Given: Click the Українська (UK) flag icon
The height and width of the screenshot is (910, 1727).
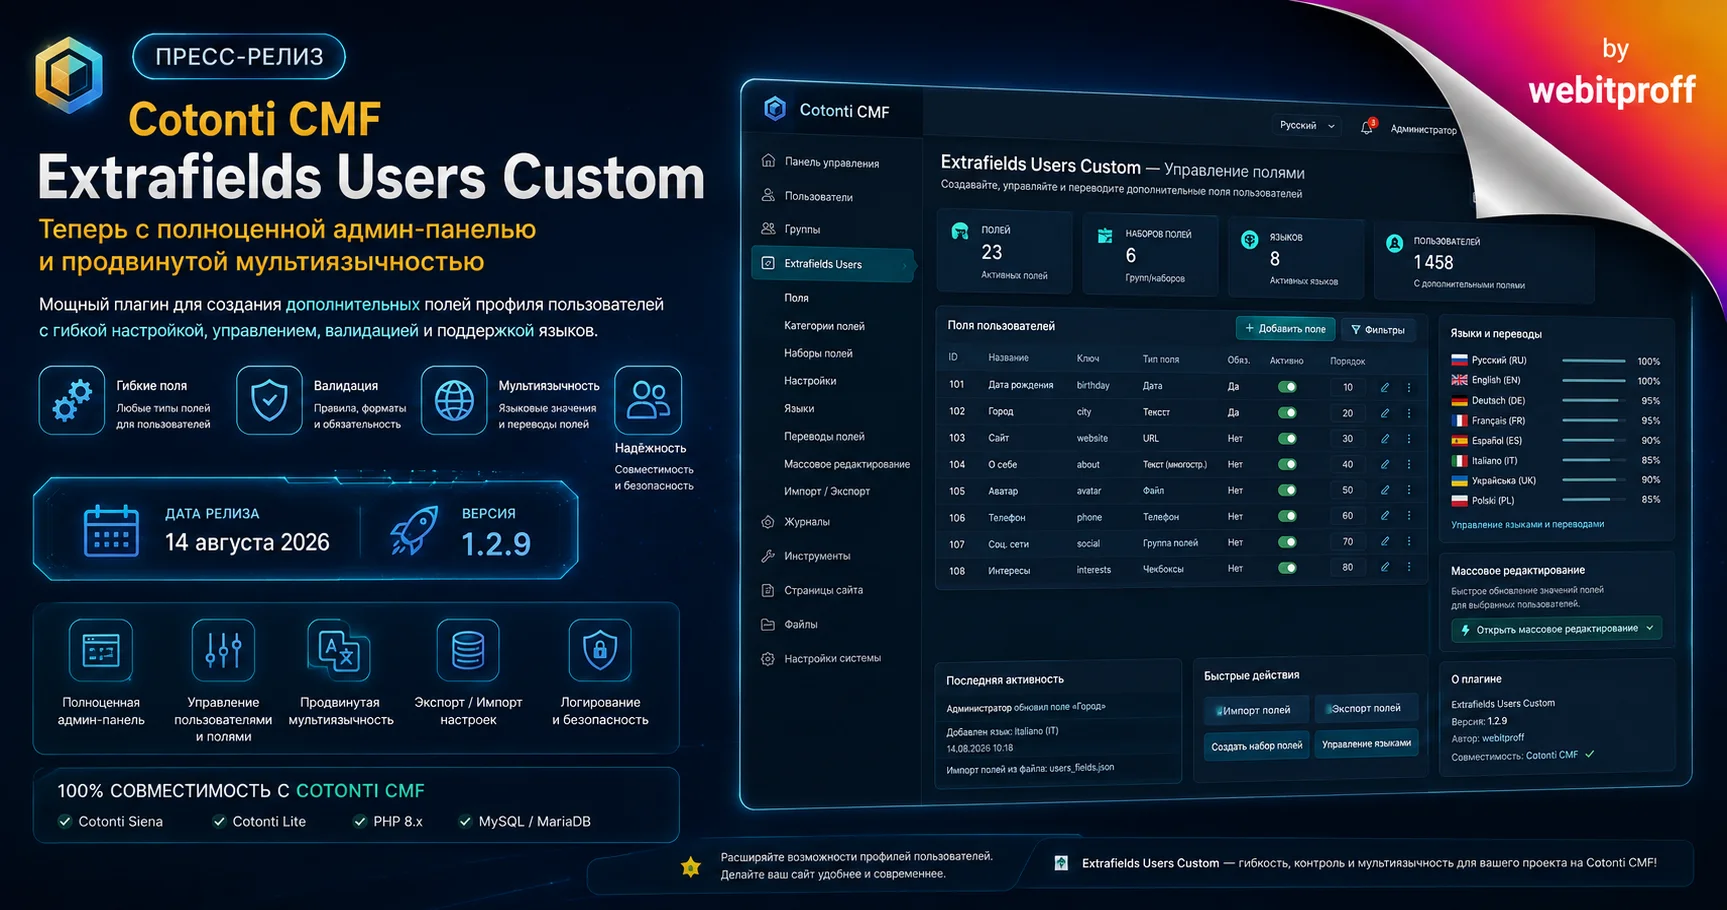Looking at the screenshot, I should coord(1459,480).
